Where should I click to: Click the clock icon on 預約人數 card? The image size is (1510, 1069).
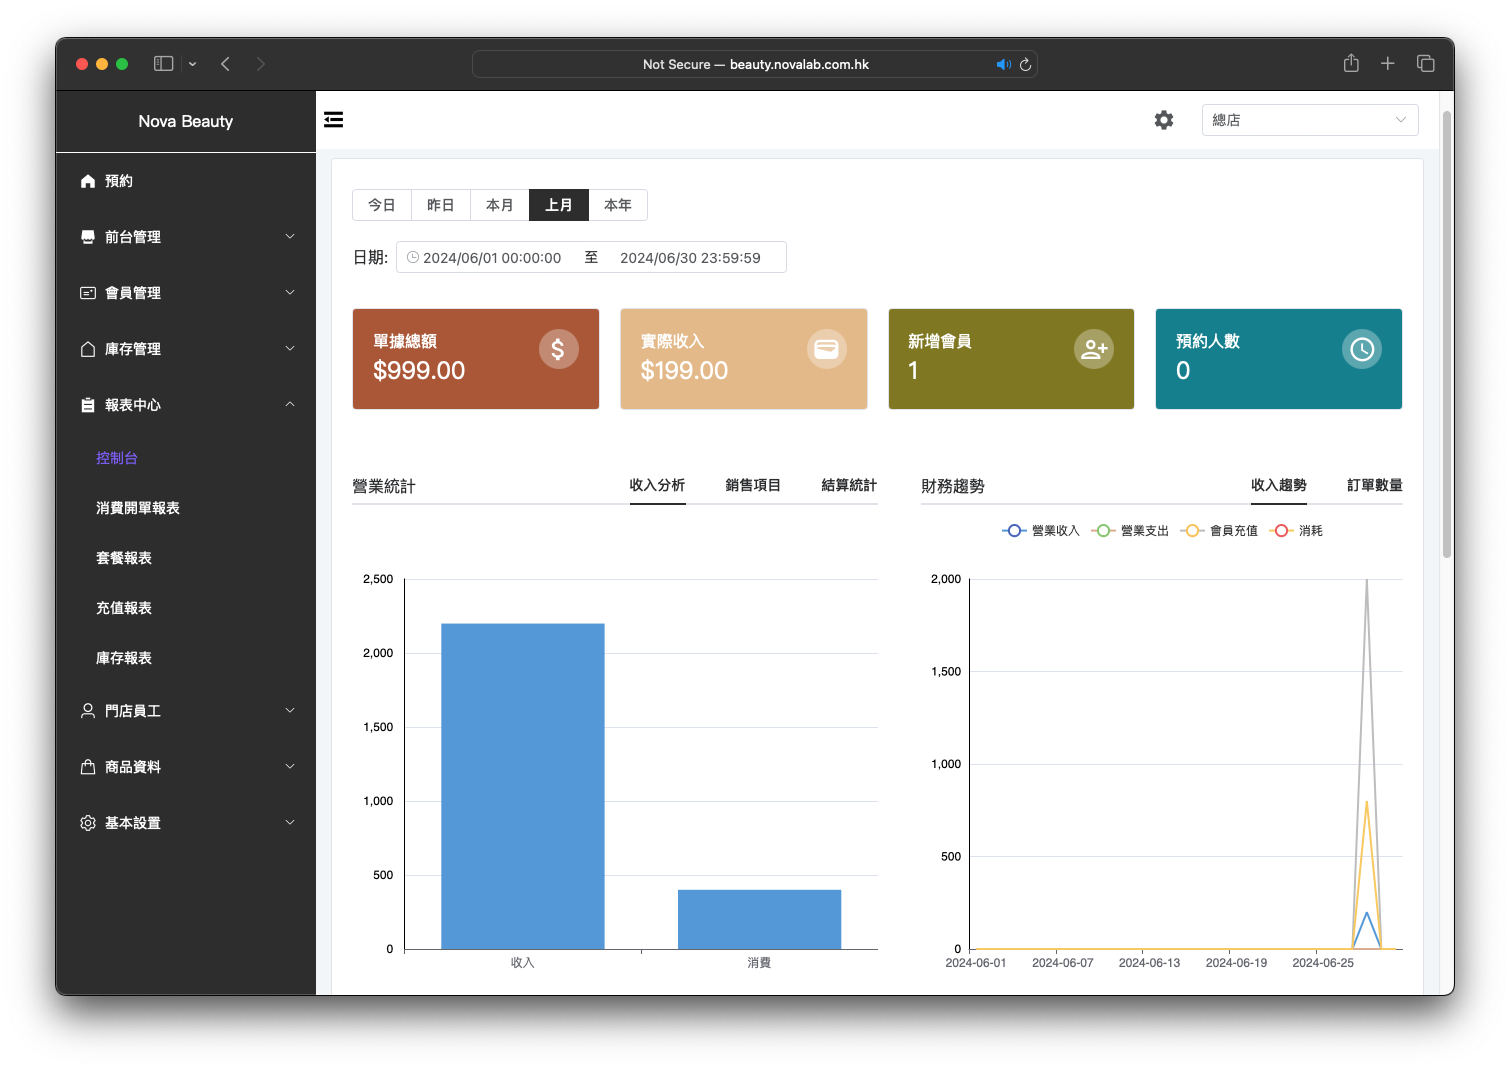(1362, 349)
